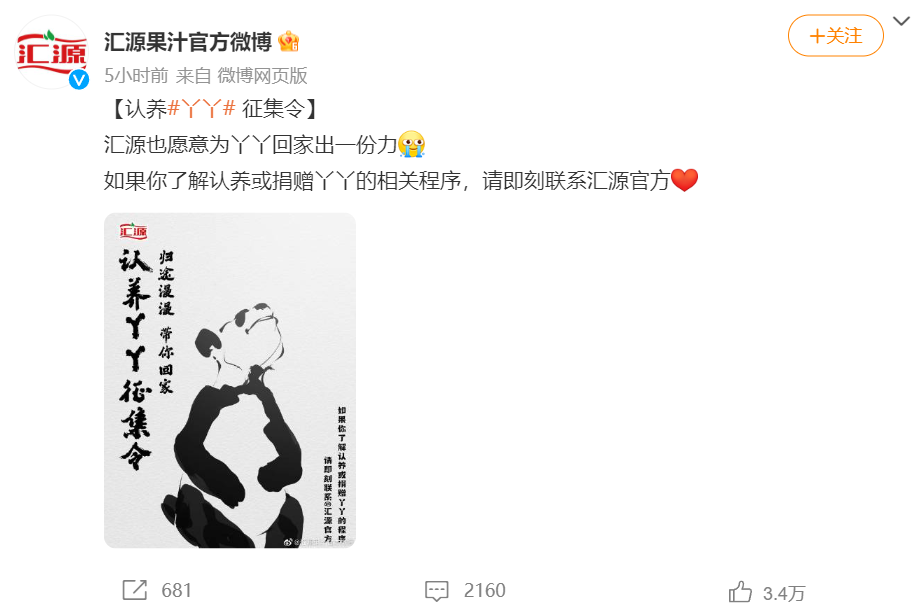This screenshot has height=616, width=920.
Task: Click the post text 征集令 heading
Action: coord(273,109)
